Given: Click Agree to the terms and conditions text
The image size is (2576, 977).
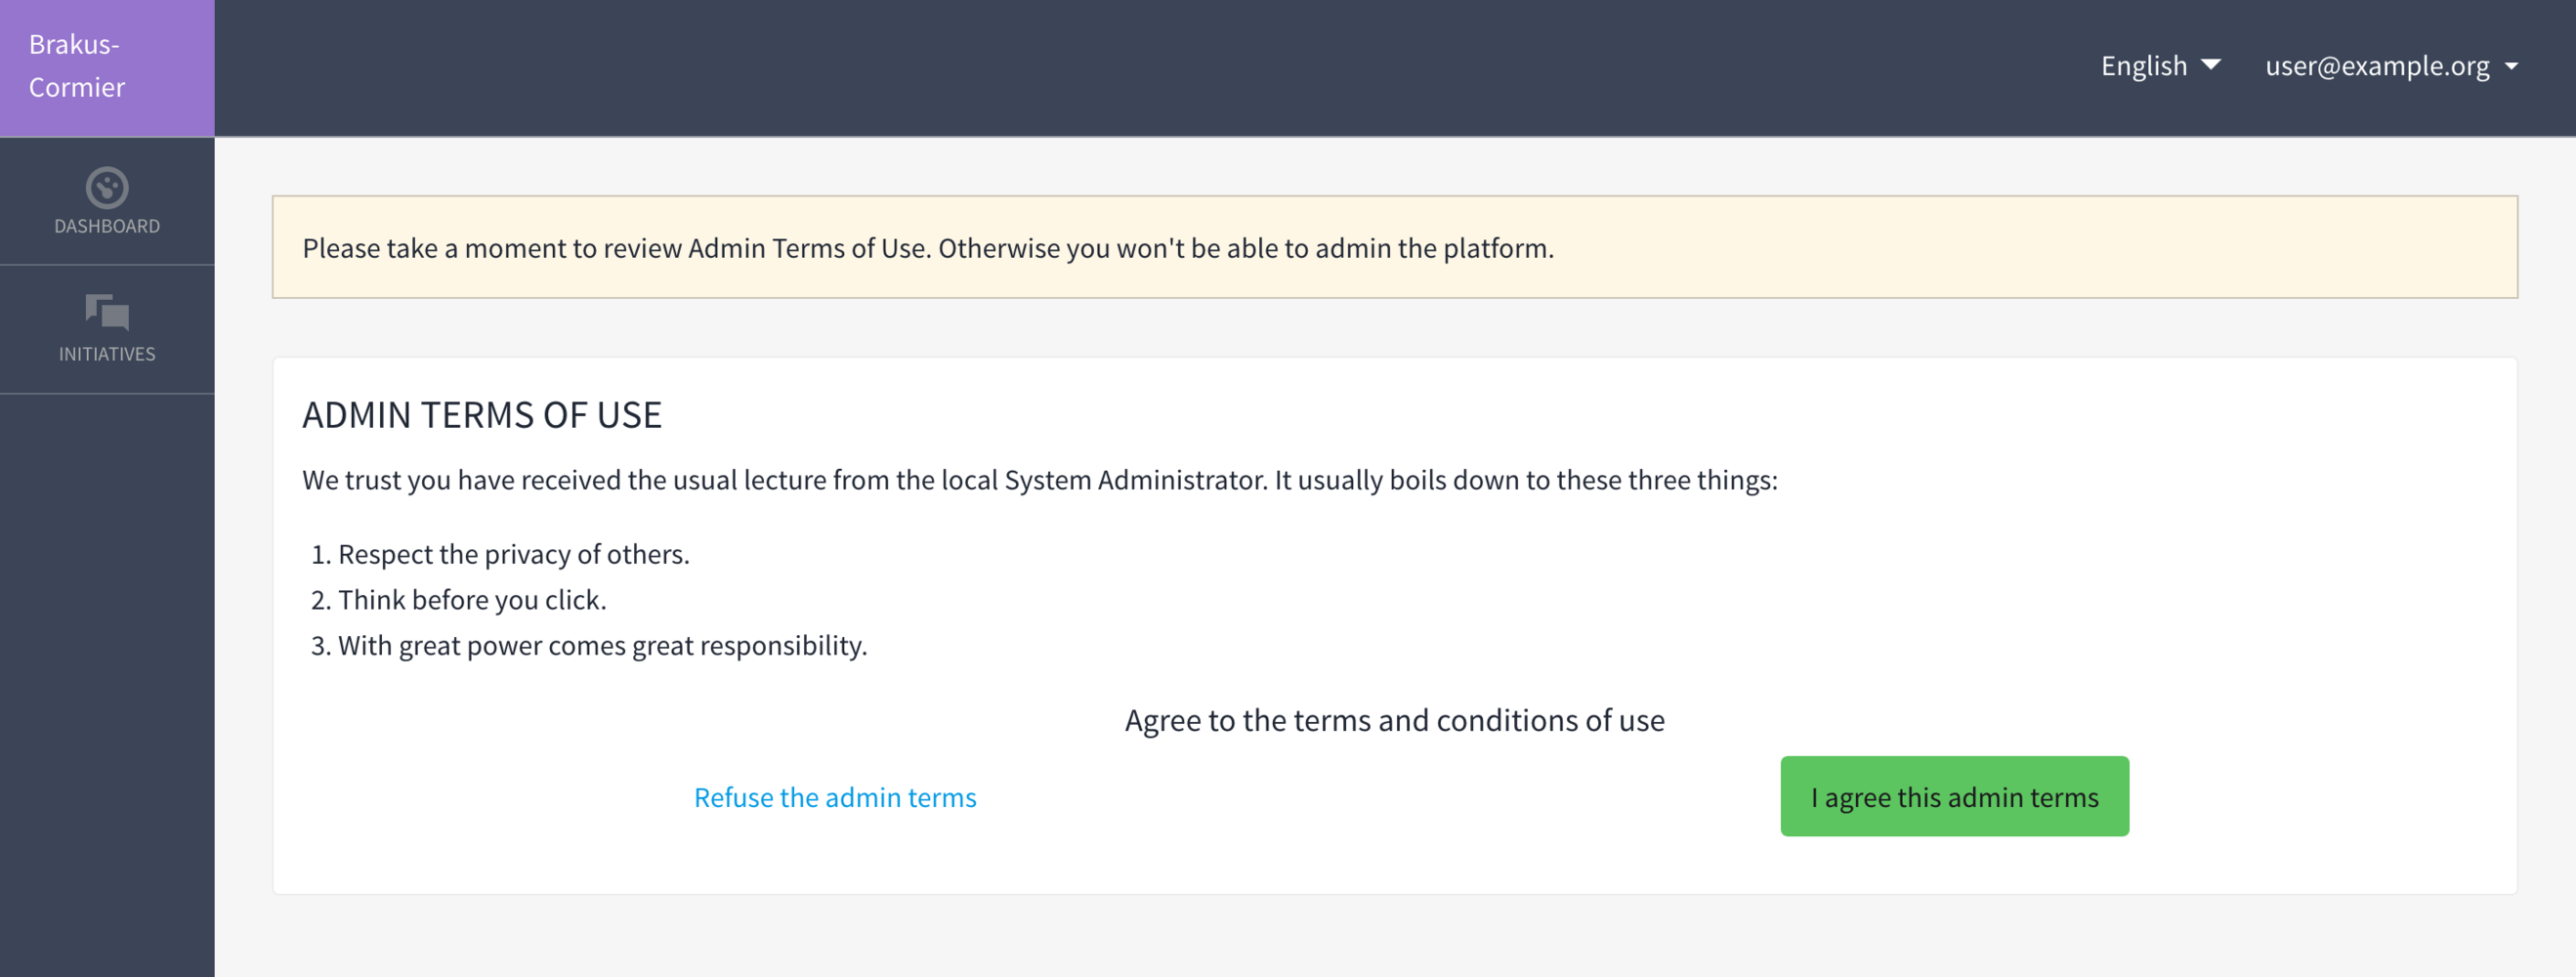Looking at the screenshot, I should click(x=1394, y=720).
